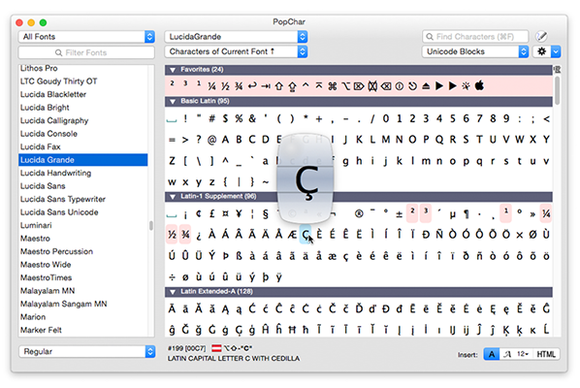
Task: Choose the Option key symbol in Favorites
Action: tap(345, 86)
